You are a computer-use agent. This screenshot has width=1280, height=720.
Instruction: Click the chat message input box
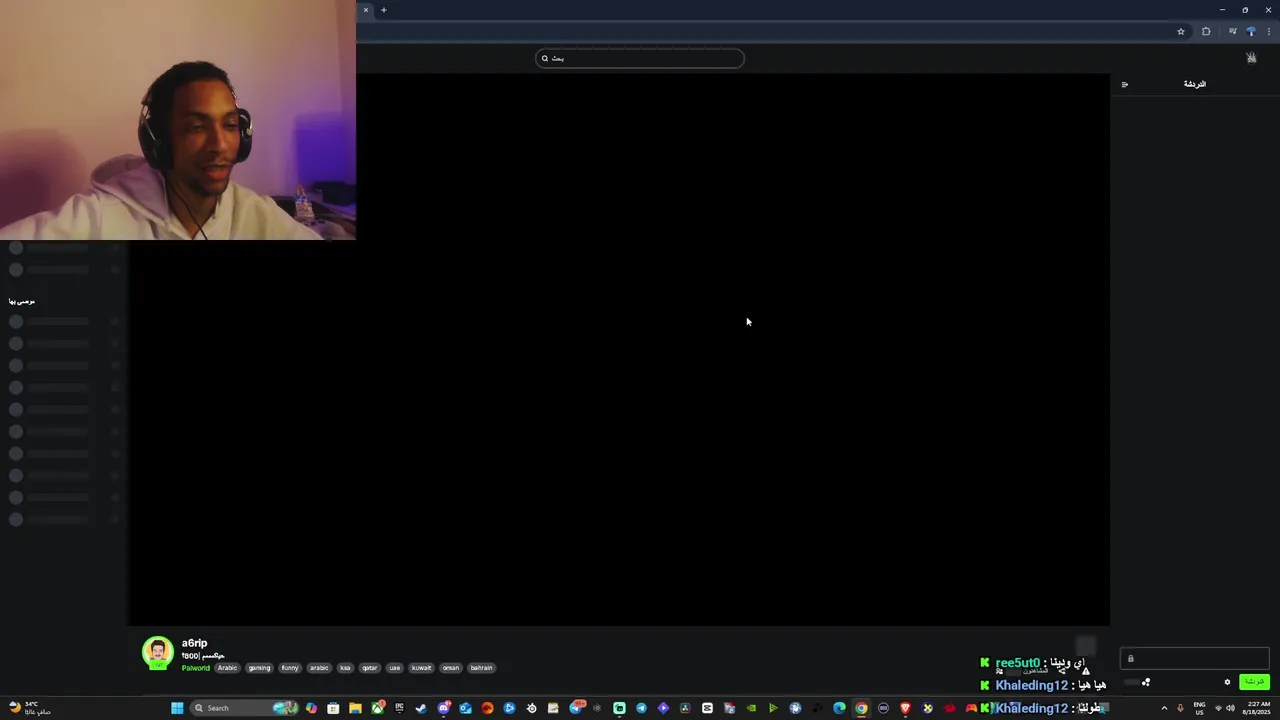[1195, 658]
